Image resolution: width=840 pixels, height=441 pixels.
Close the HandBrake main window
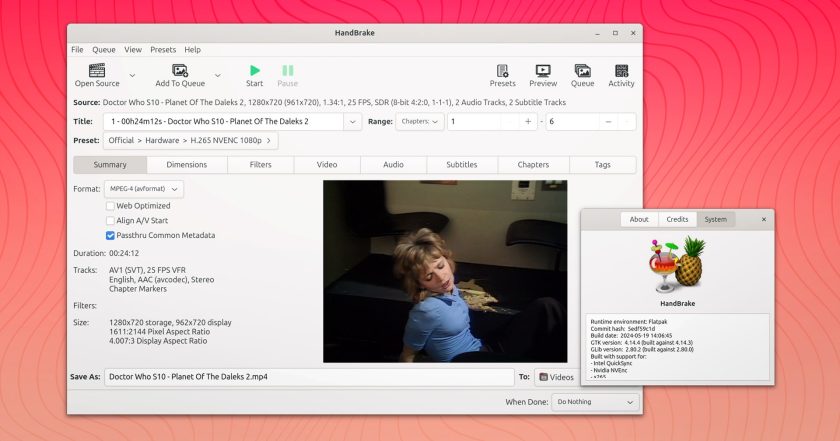(633, 33)
